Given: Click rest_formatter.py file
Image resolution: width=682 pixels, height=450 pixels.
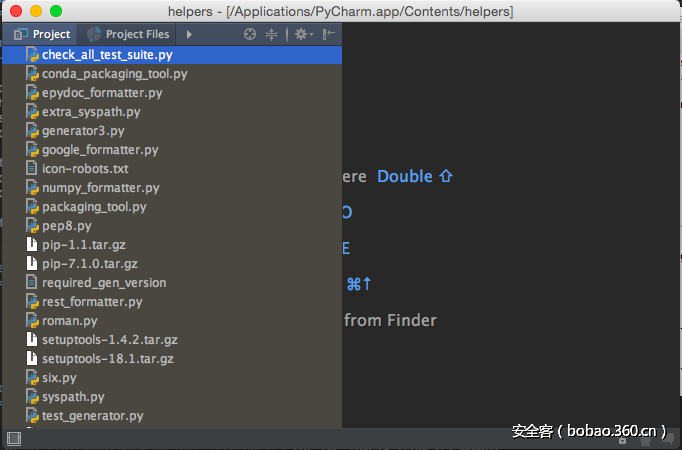Looking at the screenshot, I should pos(172,302).
